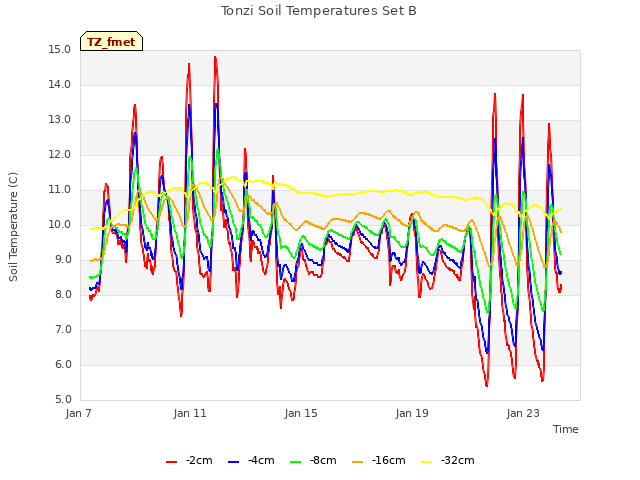The image size is (640, 480).
Task: Click the Jan 19 x-axis tick label
Action: point(412,413)
